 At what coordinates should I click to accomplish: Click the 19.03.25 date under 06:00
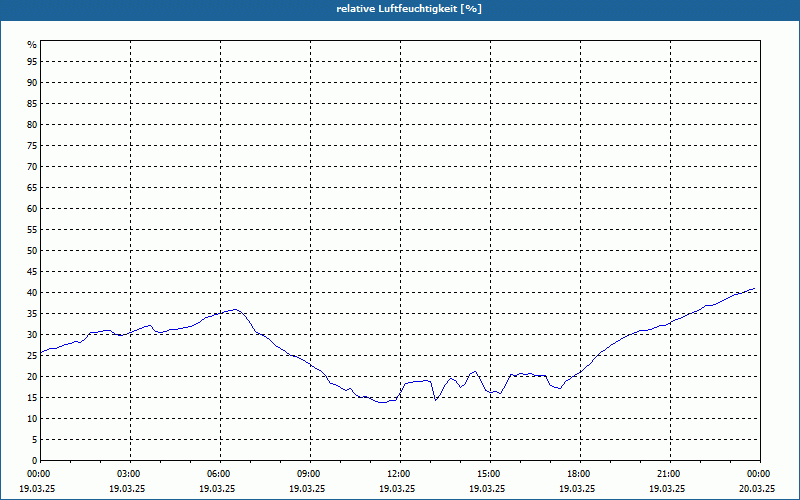pos(217,488)
